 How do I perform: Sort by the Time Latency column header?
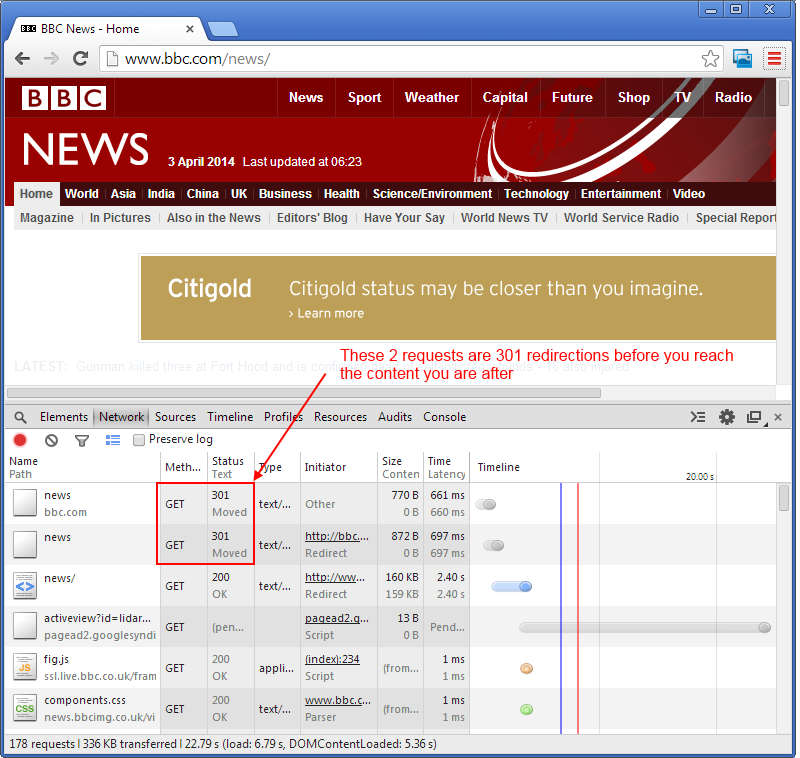(x=446, y=467)
